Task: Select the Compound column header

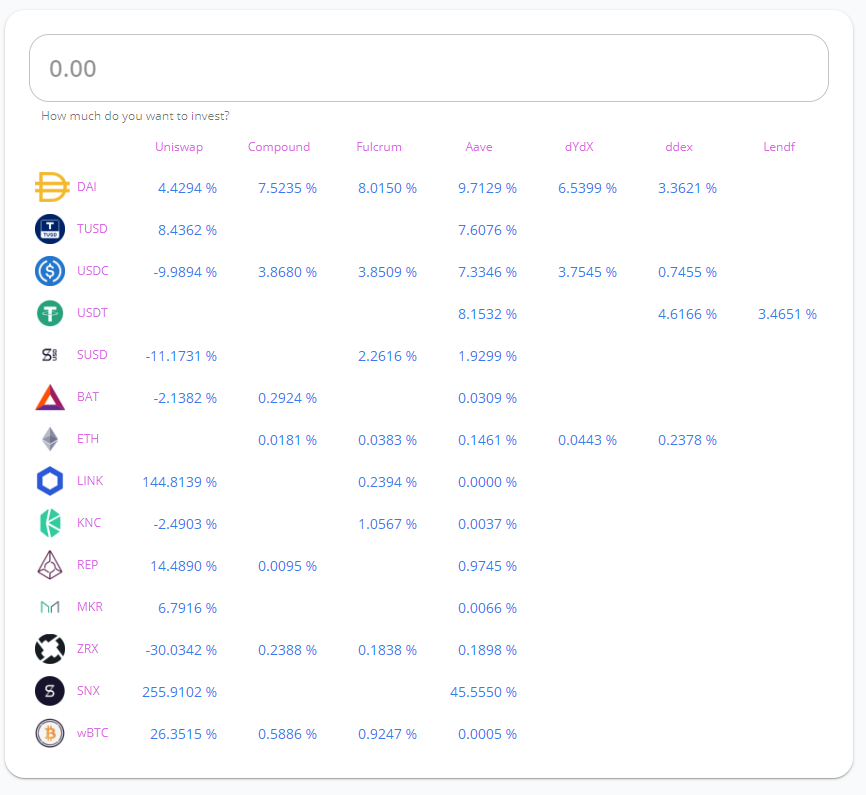Action: (279, 147)
